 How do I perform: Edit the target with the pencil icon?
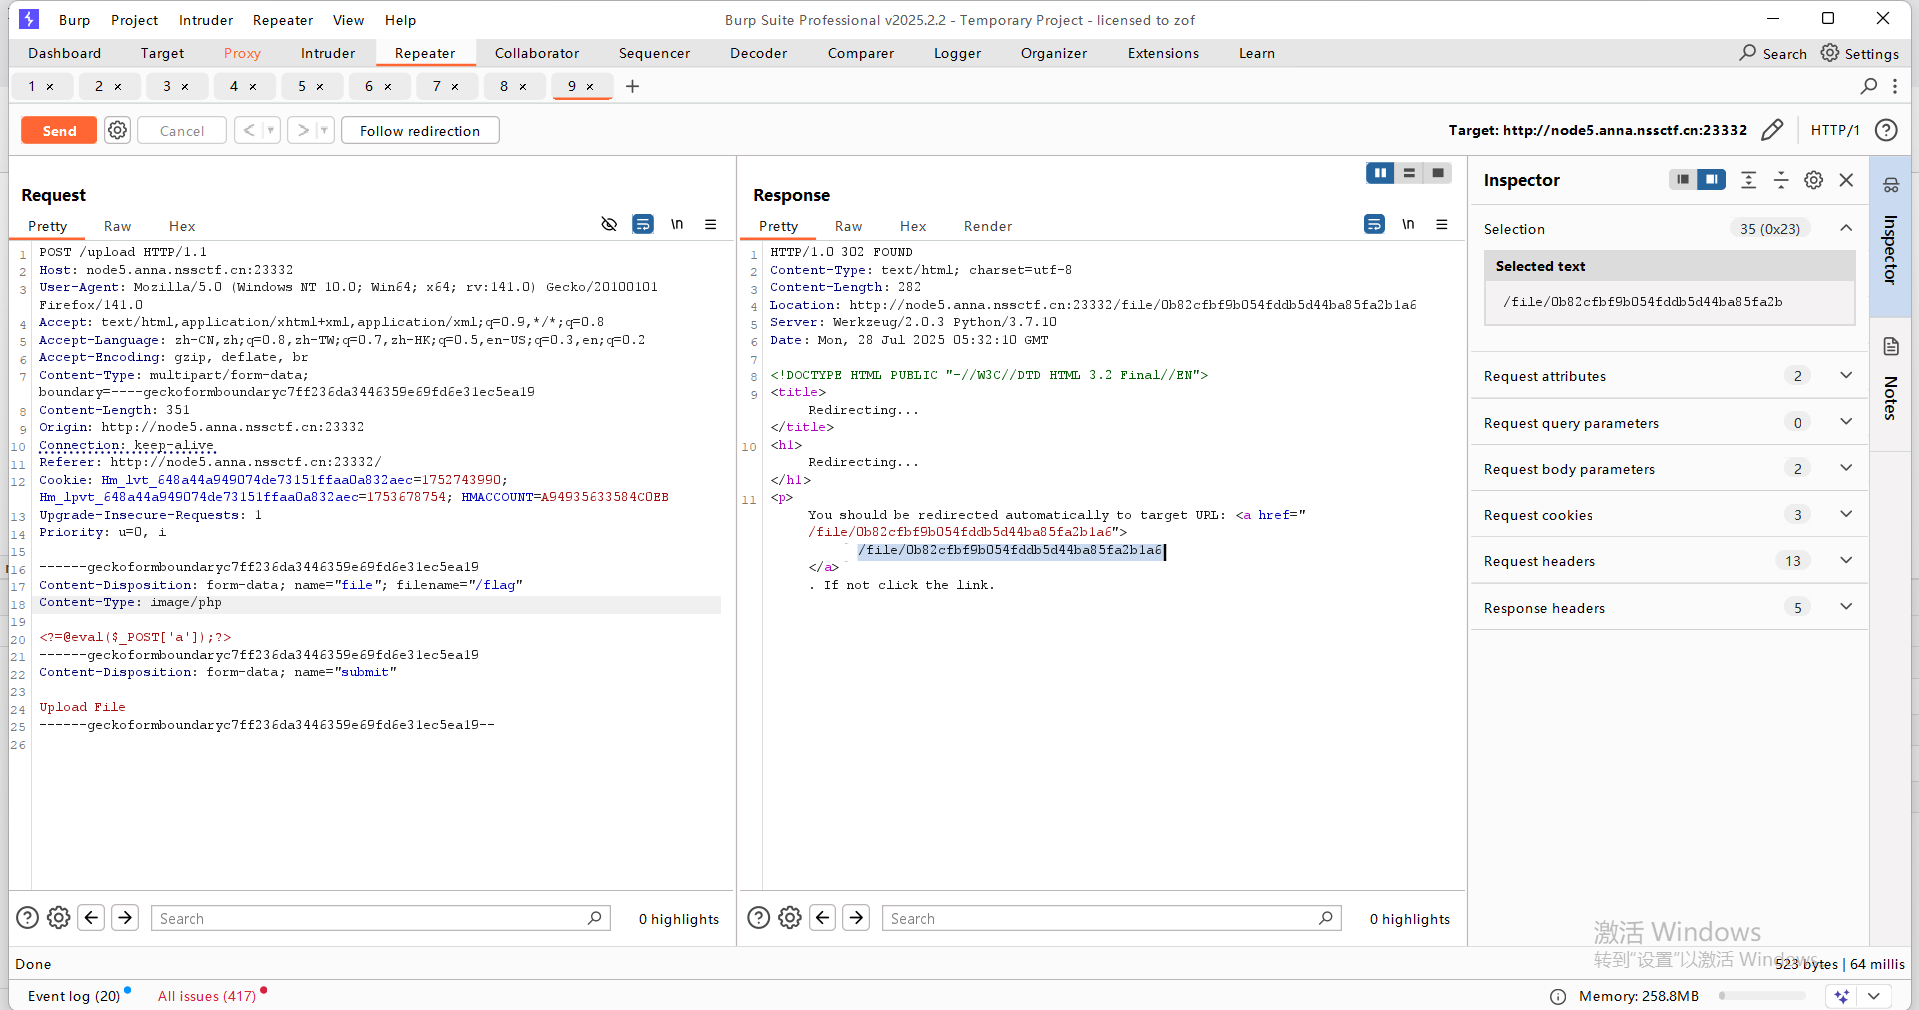[1772, 130]
